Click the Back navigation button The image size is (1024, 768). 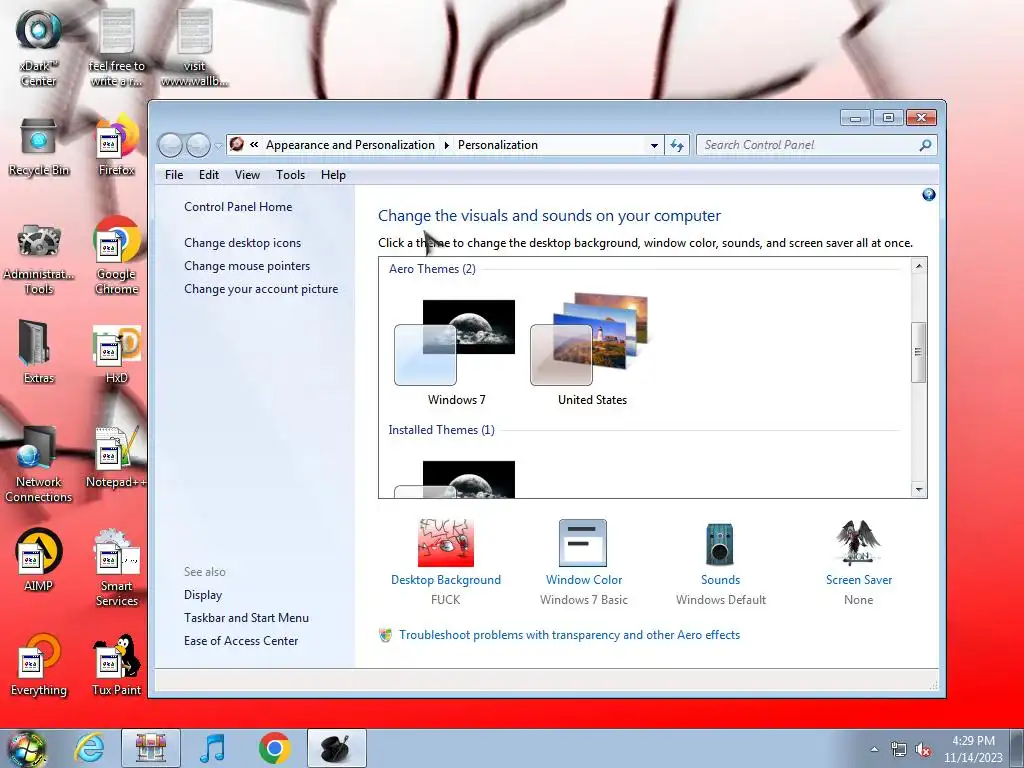[x=170, y=145]
